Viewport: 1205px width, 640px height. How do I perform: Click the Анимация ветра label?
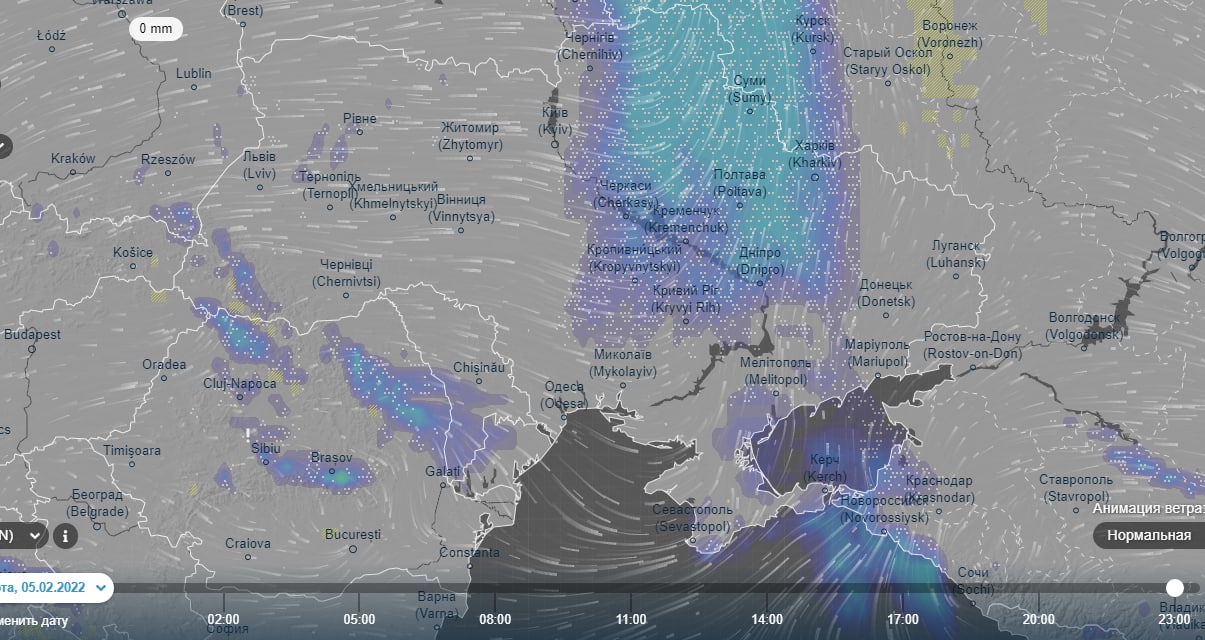point(1148,508)
